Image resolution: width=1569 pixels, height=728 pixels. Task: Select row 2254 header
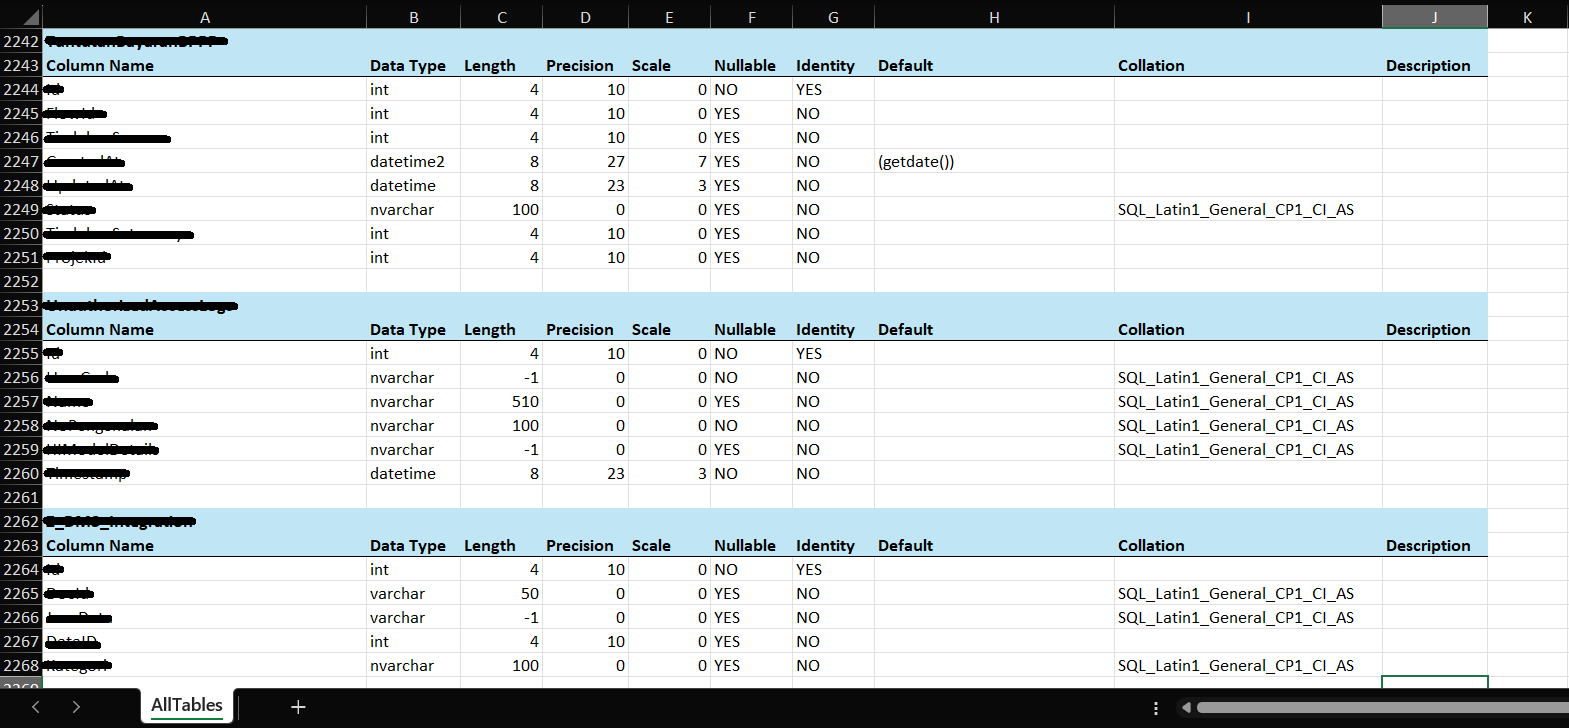(21, 329)
